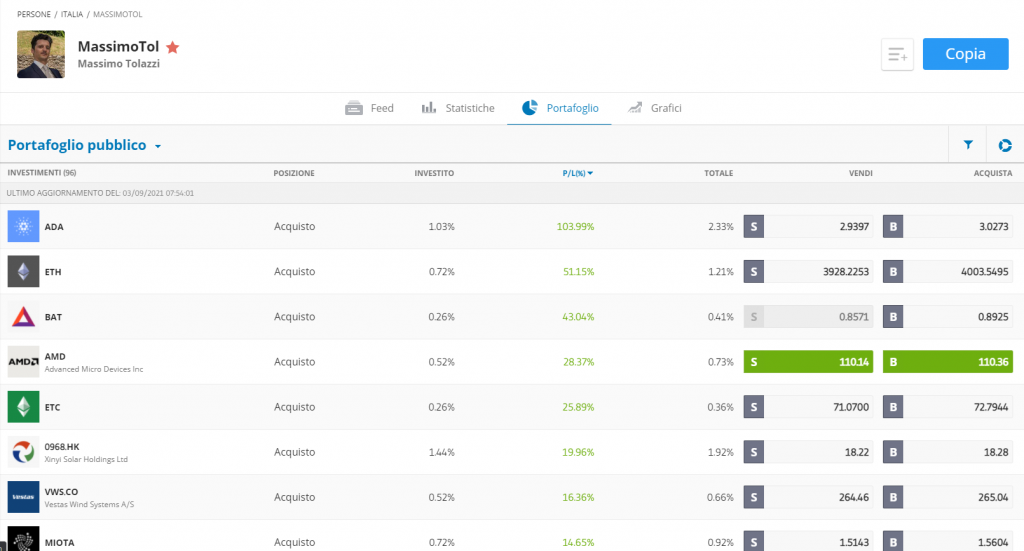Sell VWS.CO at 264.46
Viewport: 1024px width, 551px height.
[808, 497]
